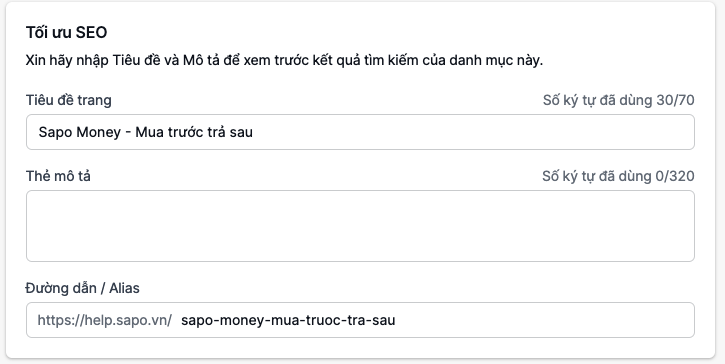Click the 'Tiêu đề trang' field label
The image size is (725, 364).
pos(68,100)
